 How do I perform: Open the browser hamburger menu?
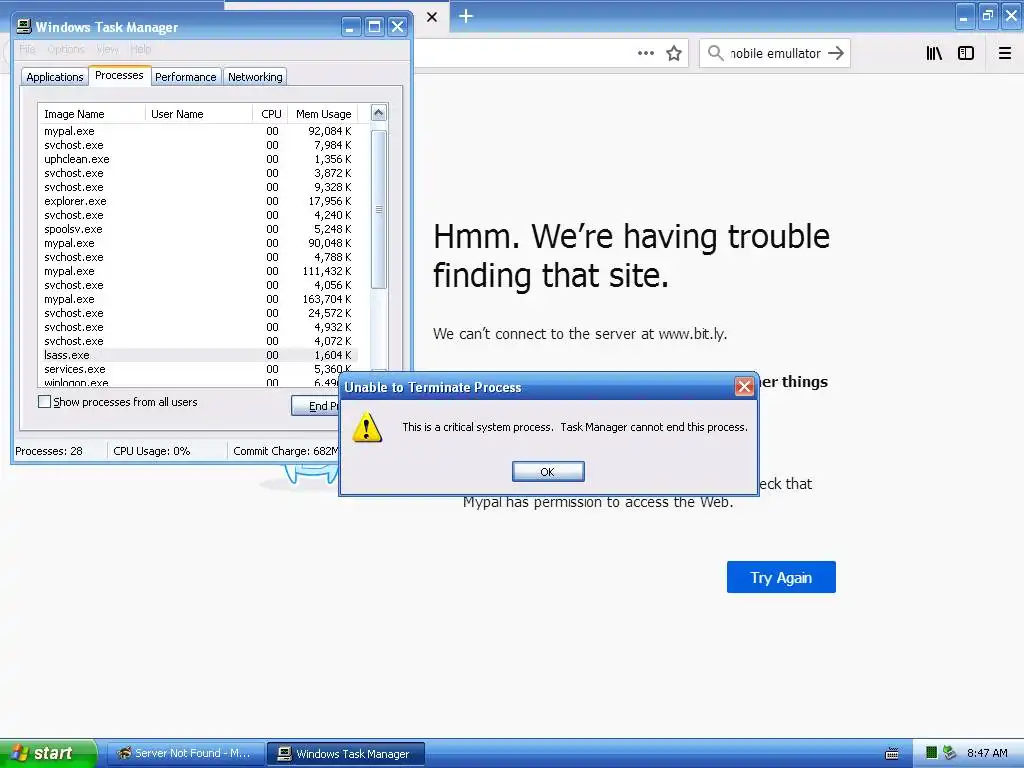click(x=1005, y=53)
